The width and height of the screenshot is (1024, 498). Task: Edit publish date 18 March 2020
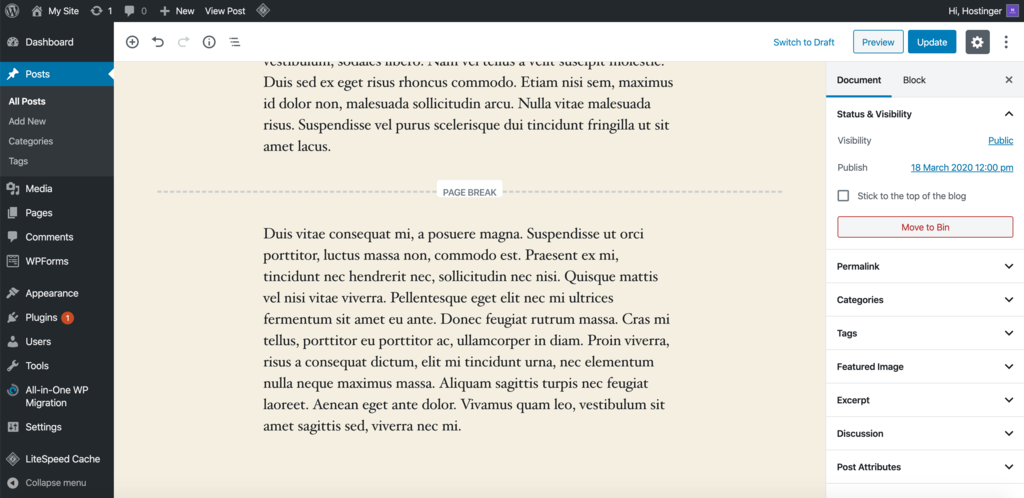[962, 168]
